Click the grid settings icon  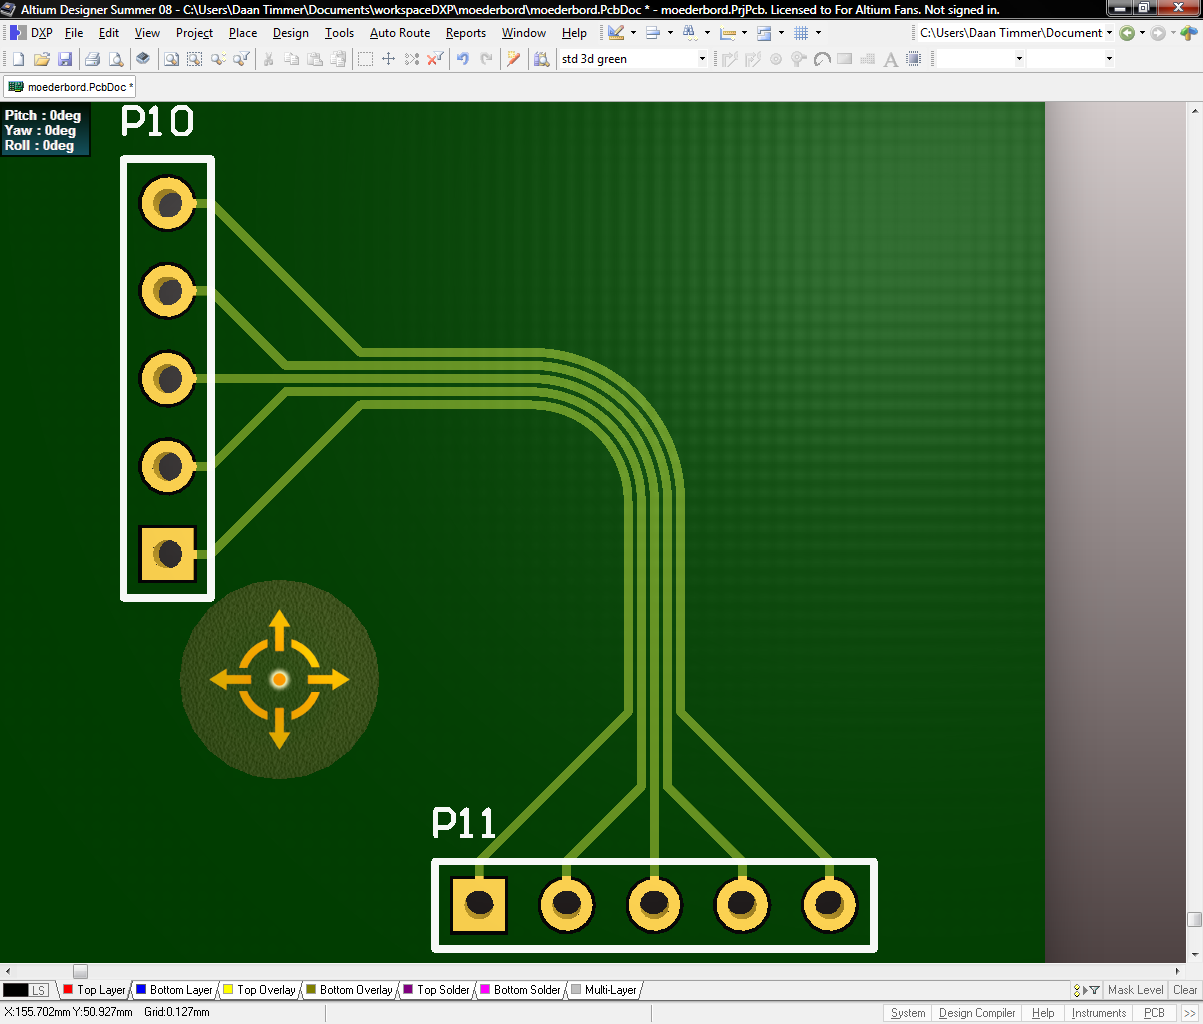pos(801,33)
